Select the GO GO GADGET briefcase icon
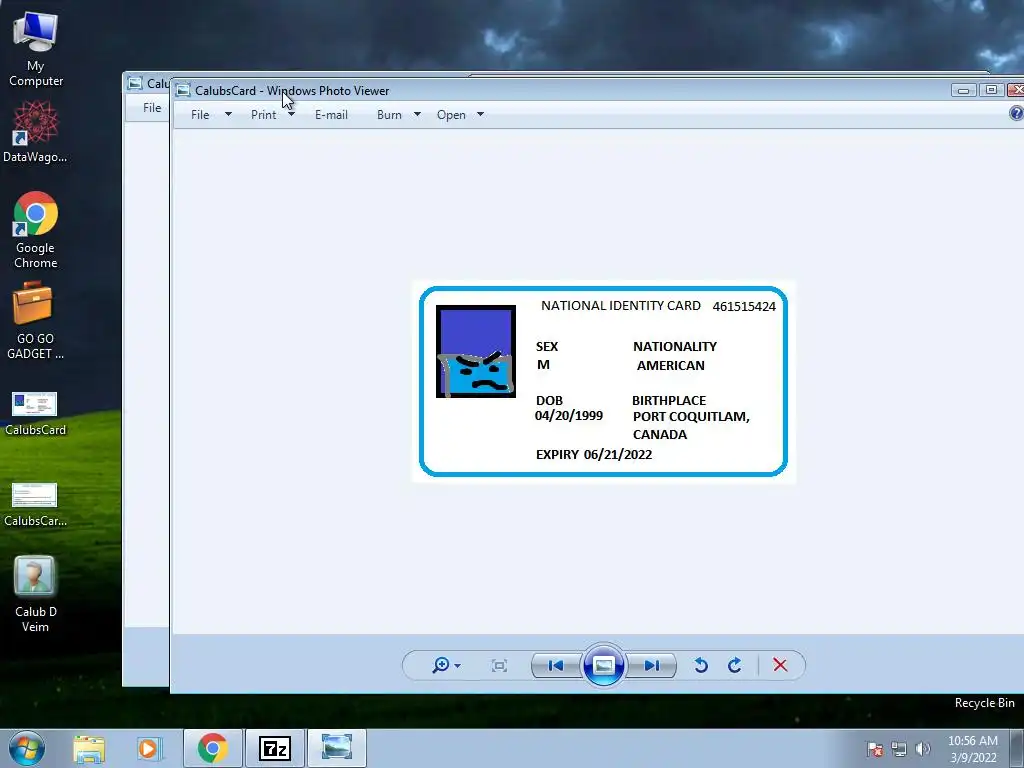The height and width of the screenshot is (768, 1024). 35,321
